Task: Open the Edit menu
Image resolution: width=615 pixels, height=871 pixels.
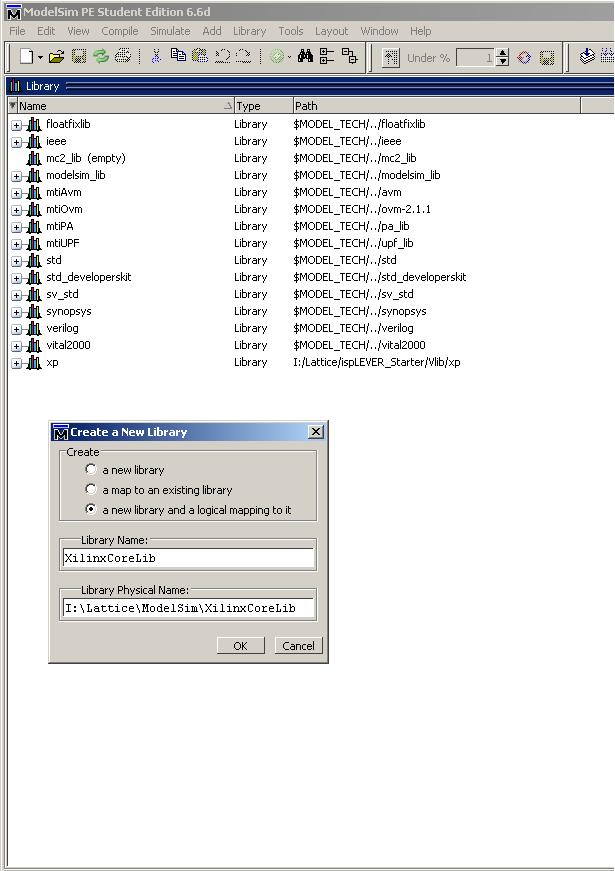Action: (46, 31)
